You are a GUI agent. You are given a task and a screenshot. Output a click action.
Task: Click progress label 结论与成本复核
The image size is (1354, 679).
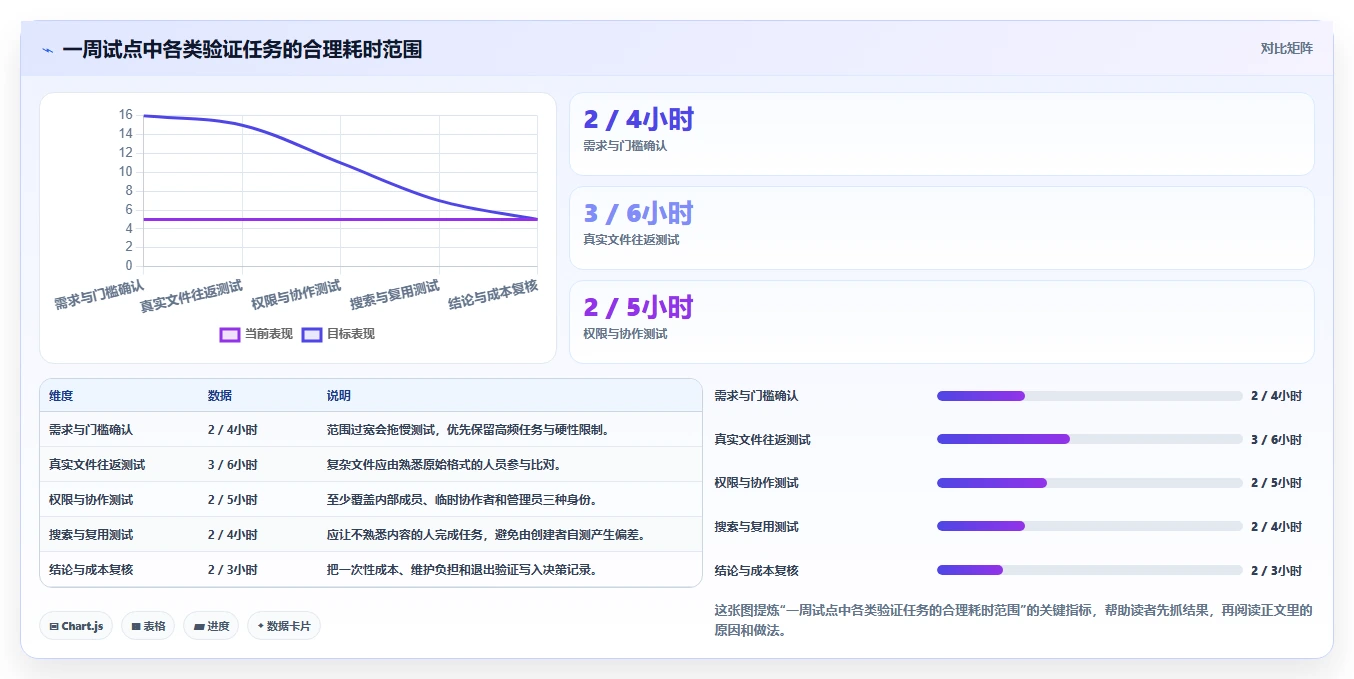[756, 571]
